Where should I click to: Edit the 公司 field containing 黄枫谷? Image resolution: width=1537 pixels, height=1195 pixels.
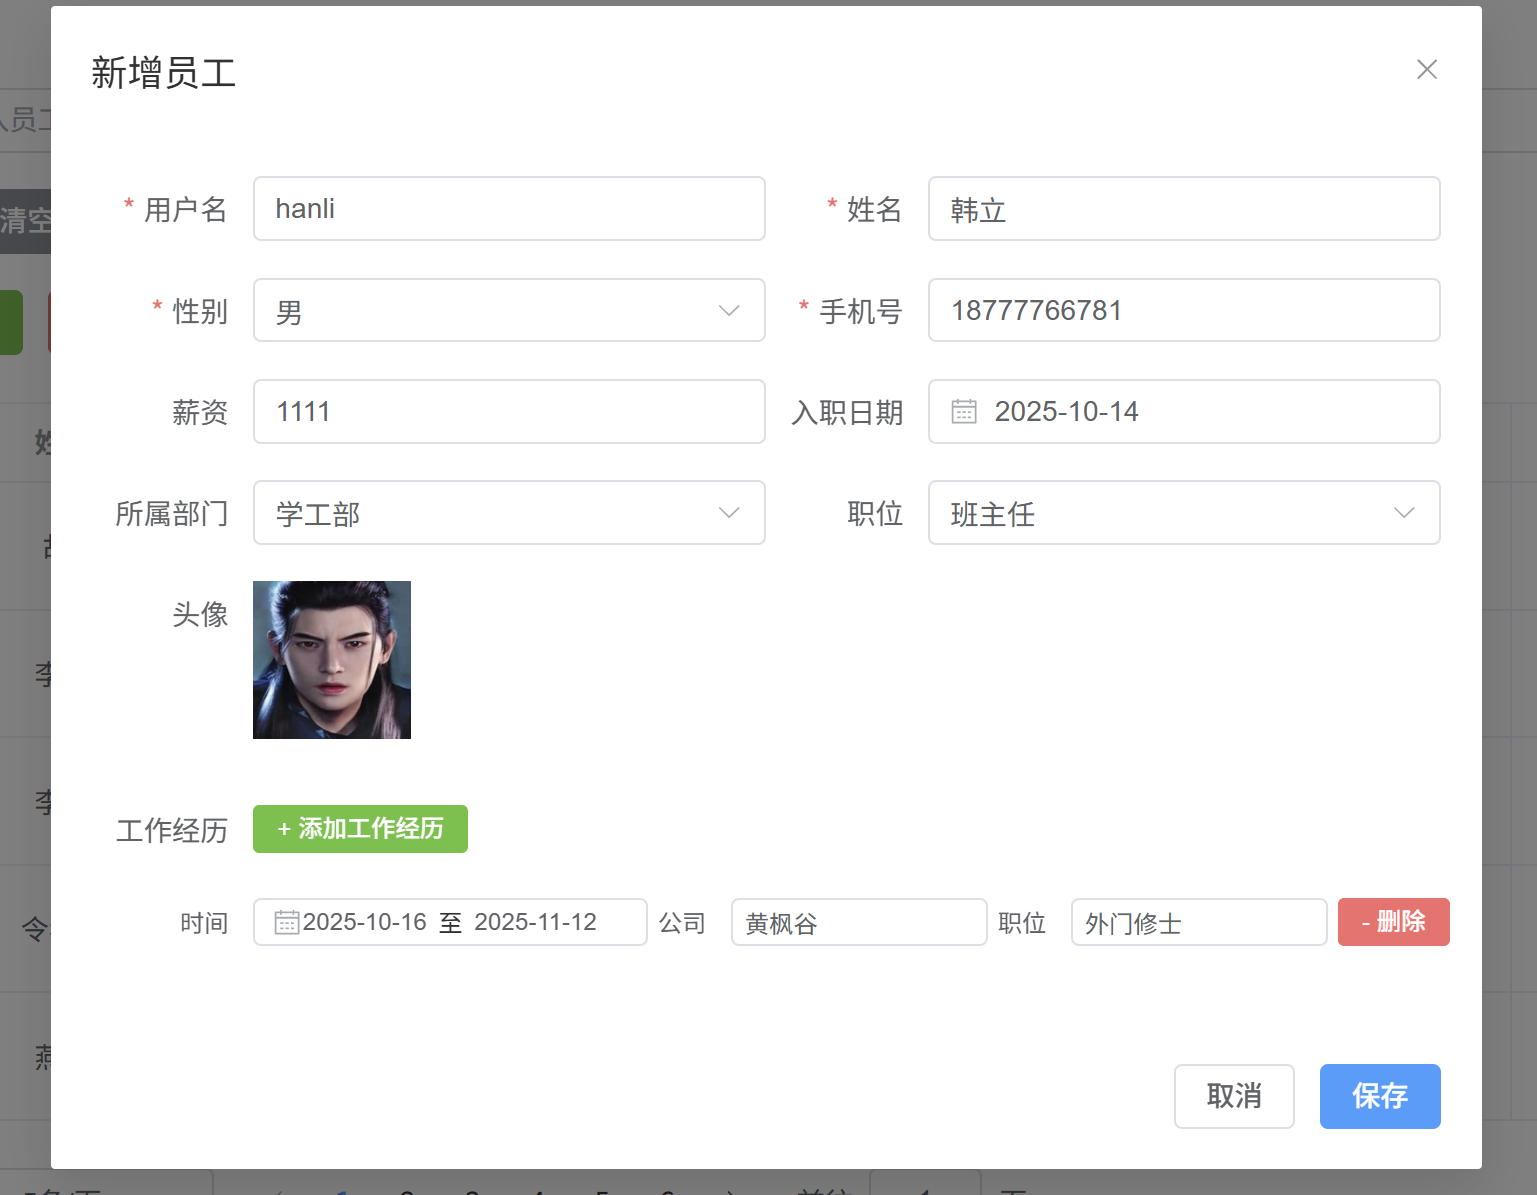coord(858,922)
